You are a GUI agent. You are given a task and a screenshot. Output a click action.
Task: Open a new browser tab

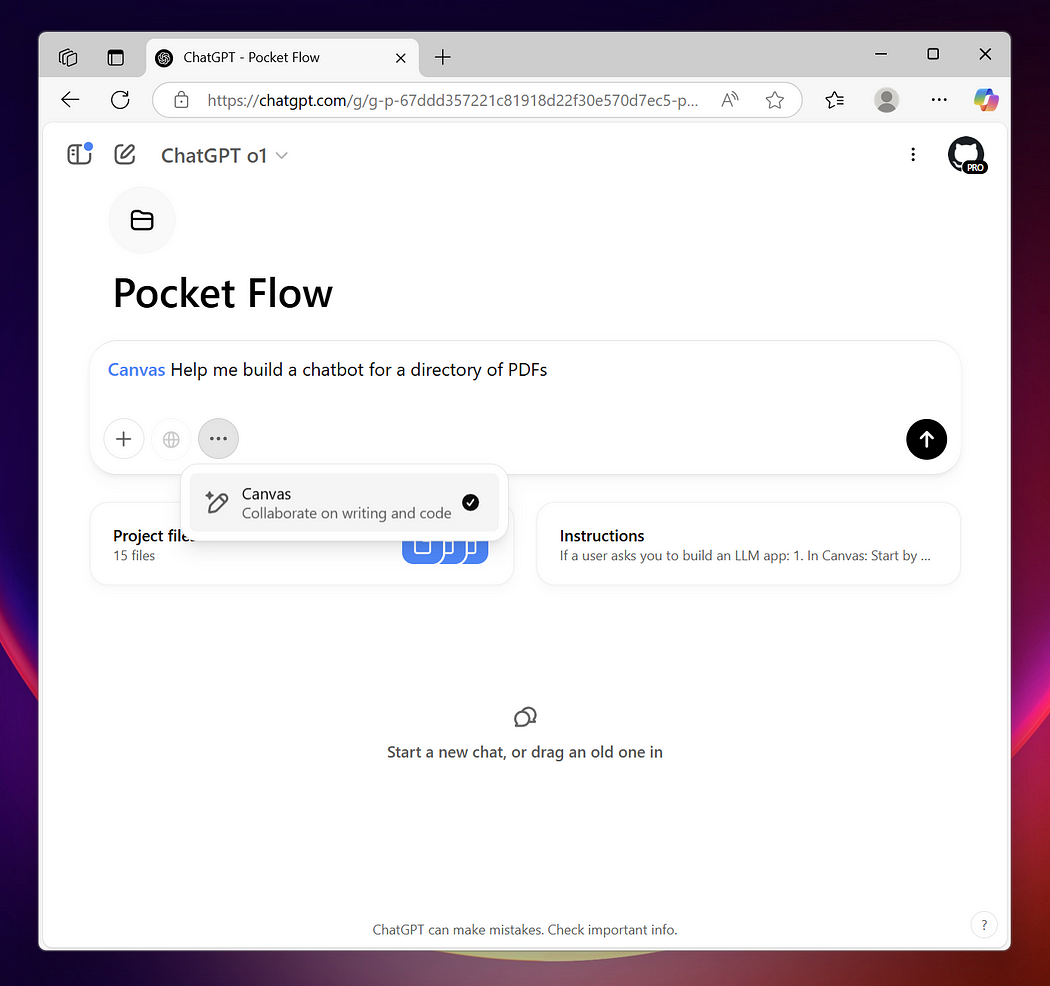coord(442,57)
